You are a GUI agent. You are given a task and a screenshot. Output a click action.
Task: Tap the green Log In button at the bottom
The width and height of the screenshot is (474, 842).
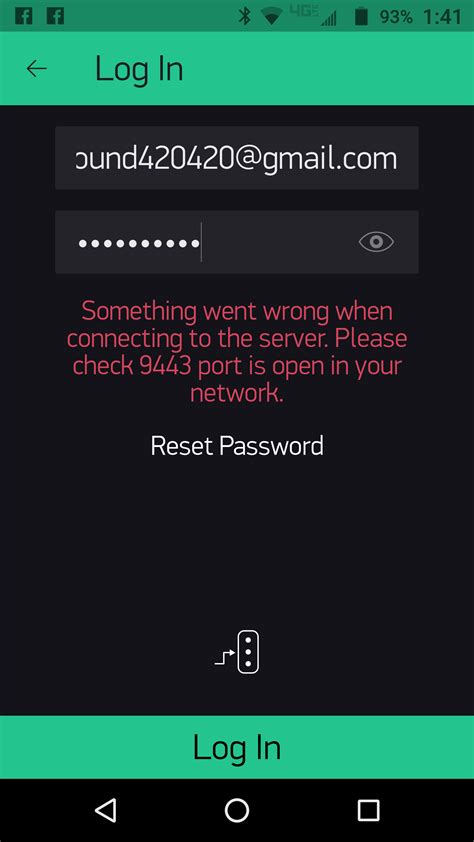tap(237, 747)
